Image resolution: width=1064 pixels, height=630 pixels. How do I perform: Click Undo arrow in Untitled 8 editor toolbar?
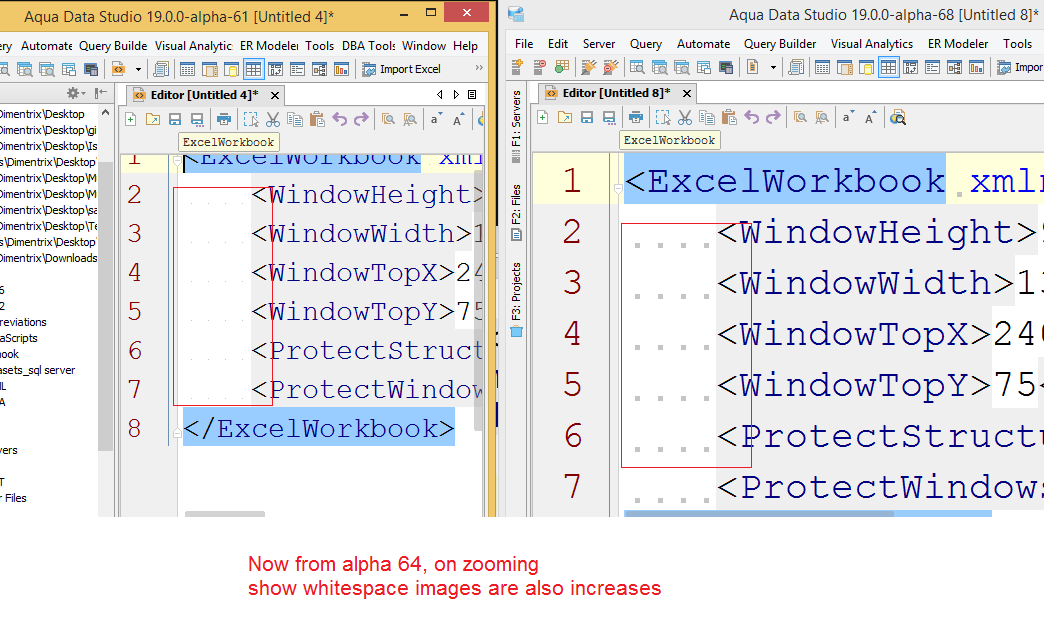coord(751,118)
